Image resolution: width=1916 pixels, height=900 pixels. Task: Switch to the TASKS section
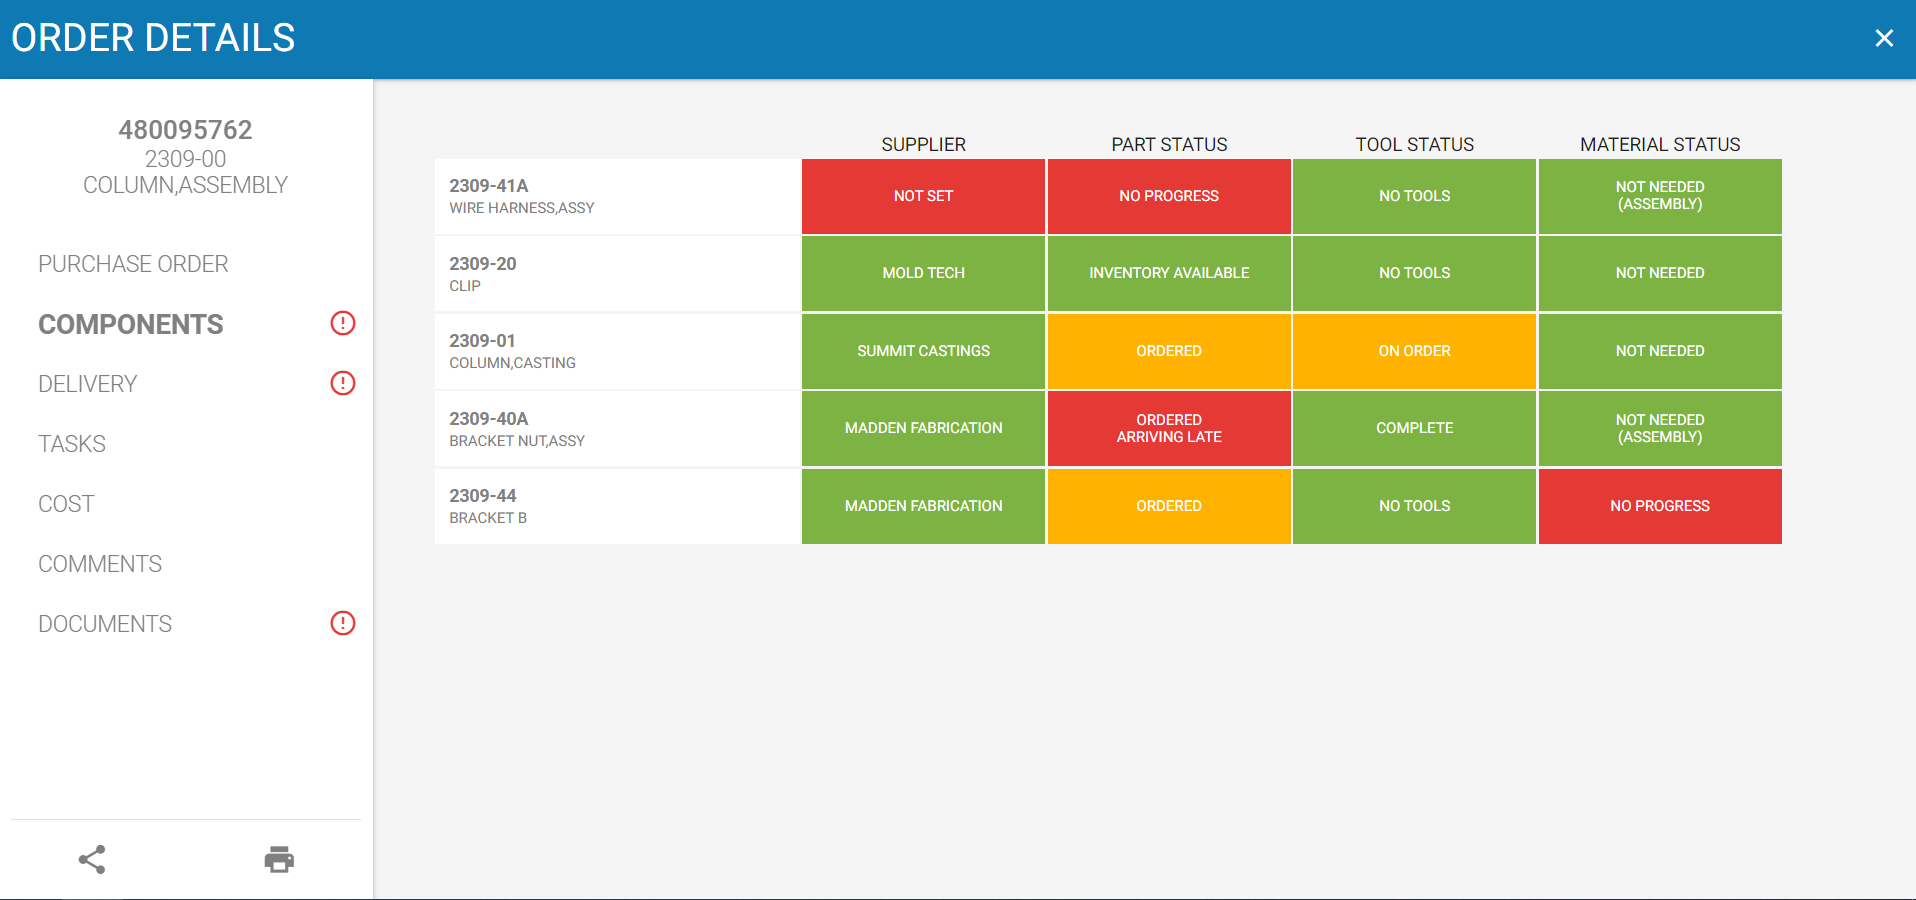click(72, 444)
